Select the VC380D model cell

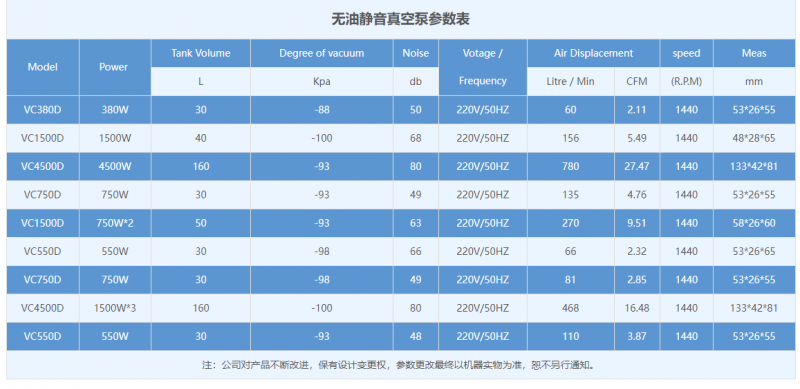pos(43,110)
